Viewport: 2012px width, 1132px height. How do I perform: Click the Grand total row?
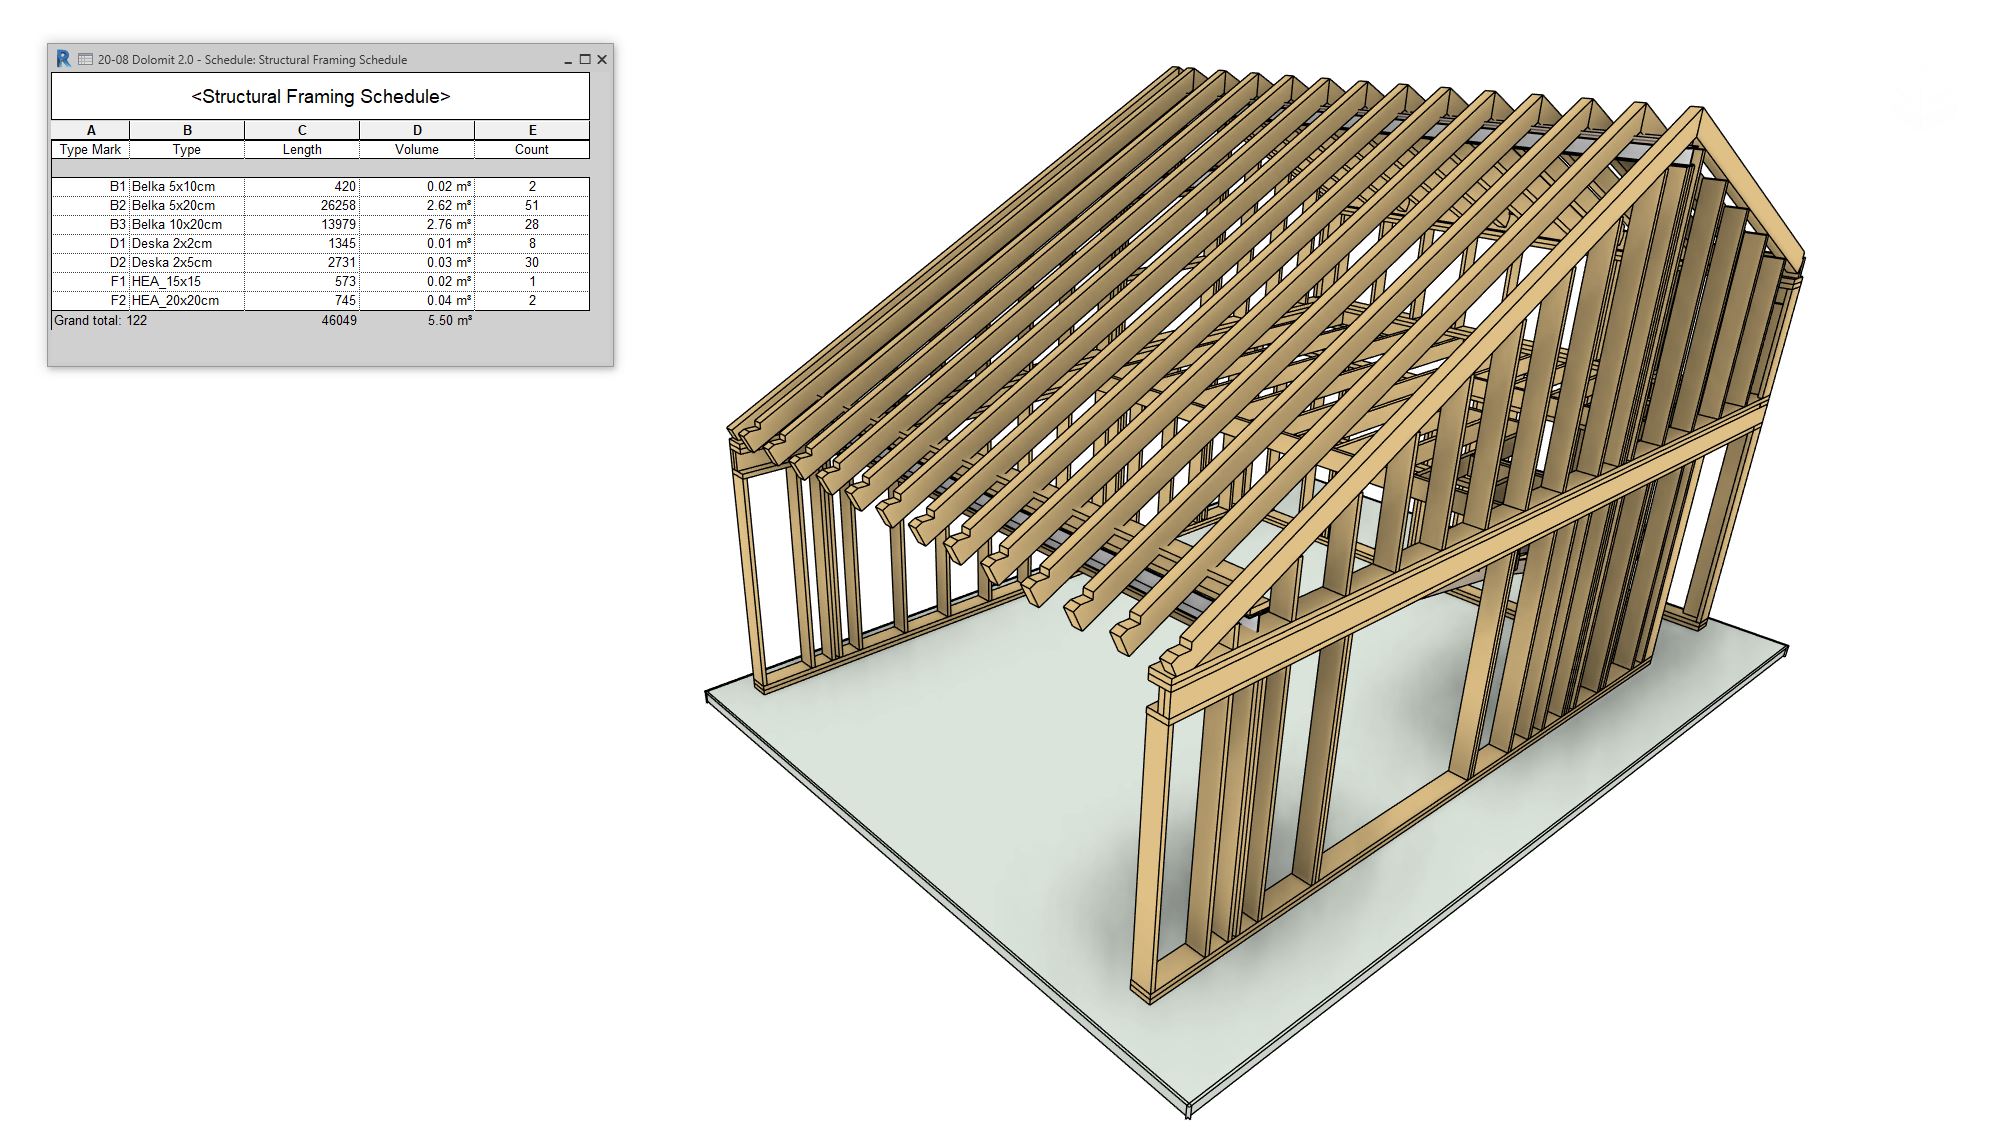(x=100, y=320)
